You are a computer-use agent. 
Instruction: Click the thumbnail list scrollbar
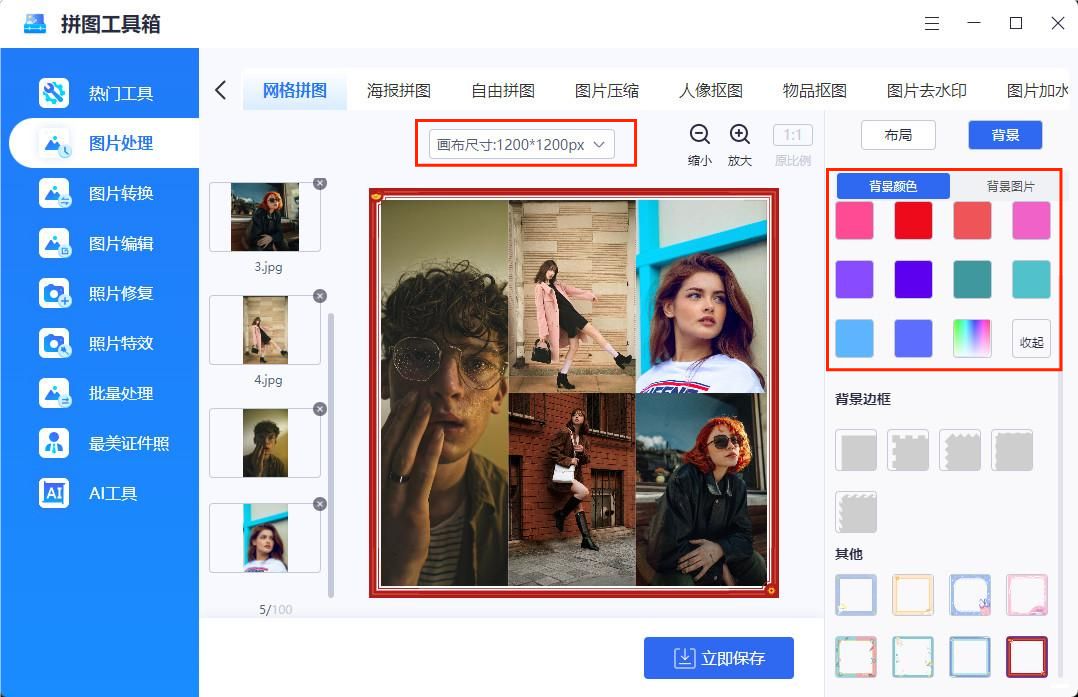[331, 454]
